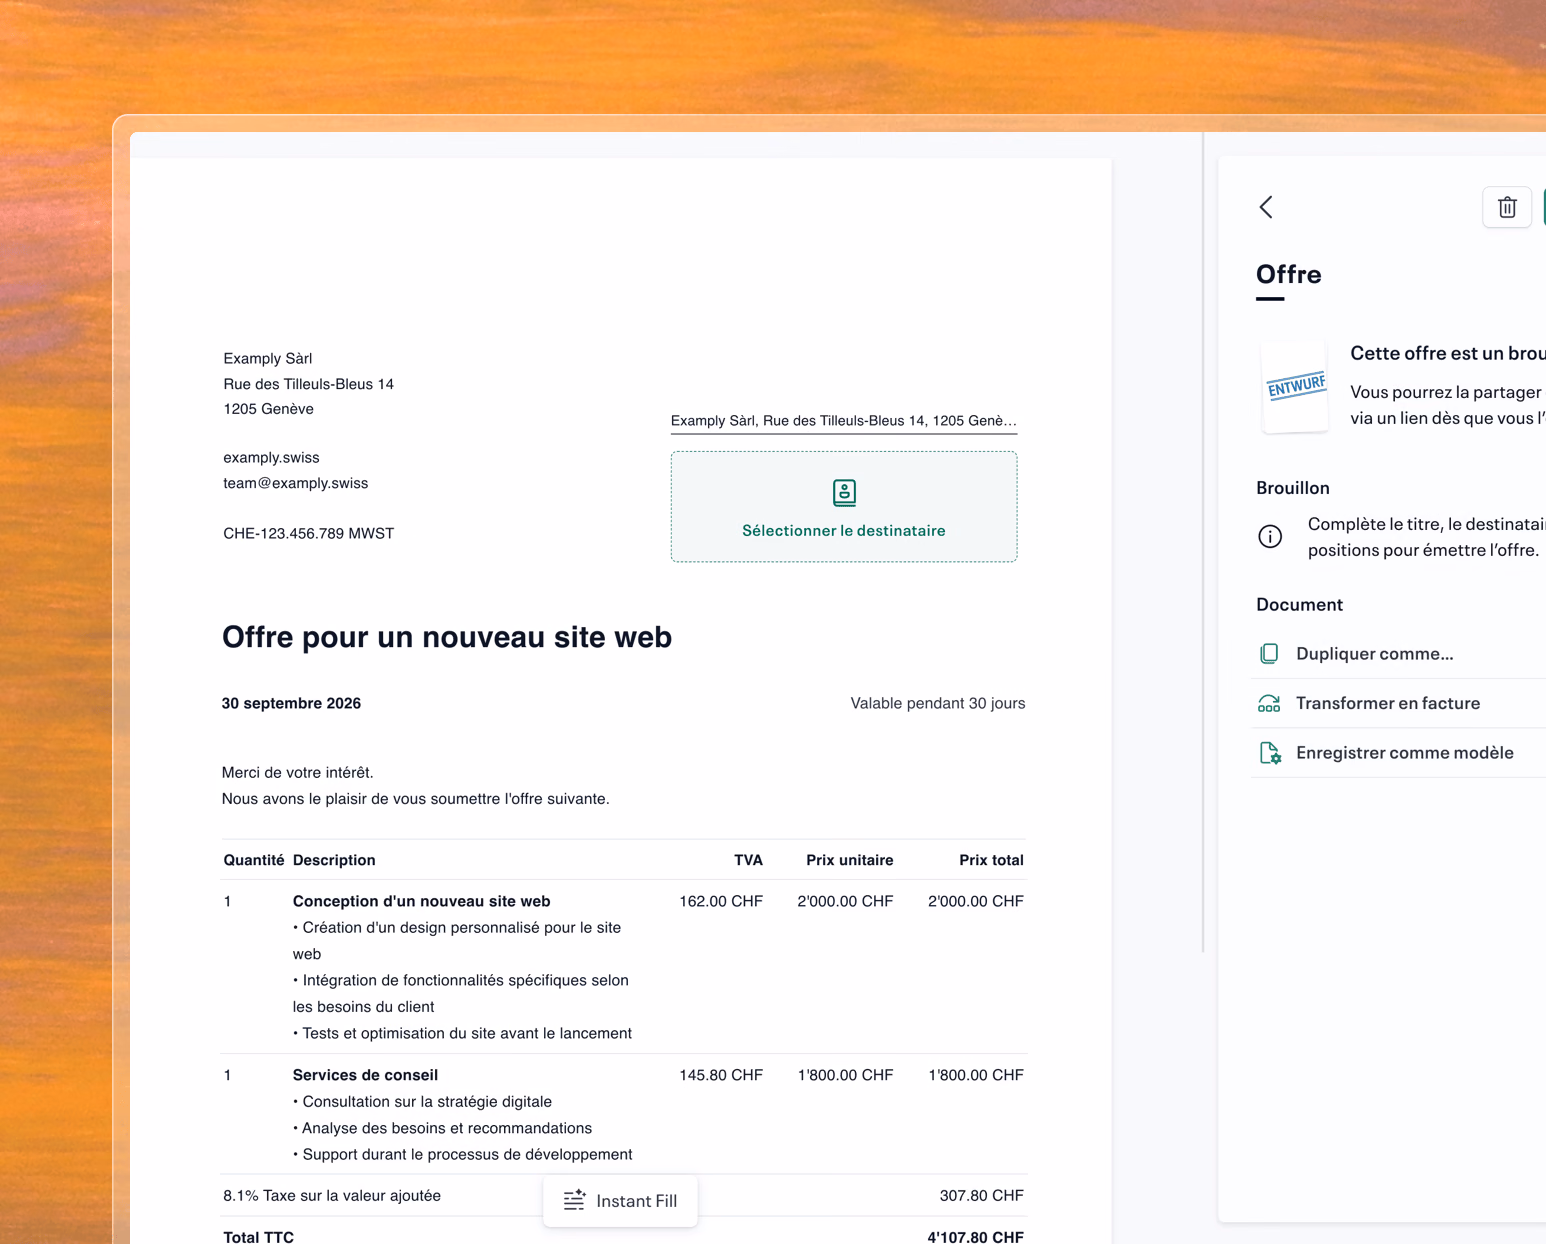
Task: Click the transform to invoice icon
Action: (x=1269, y=703)
